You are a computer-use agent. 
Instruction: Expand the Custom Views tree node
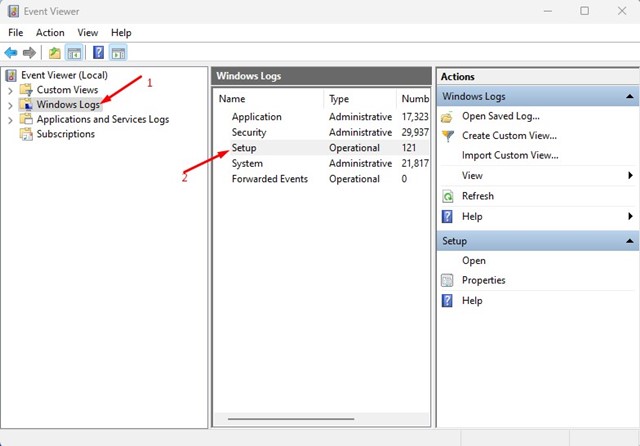coord(11,90)
